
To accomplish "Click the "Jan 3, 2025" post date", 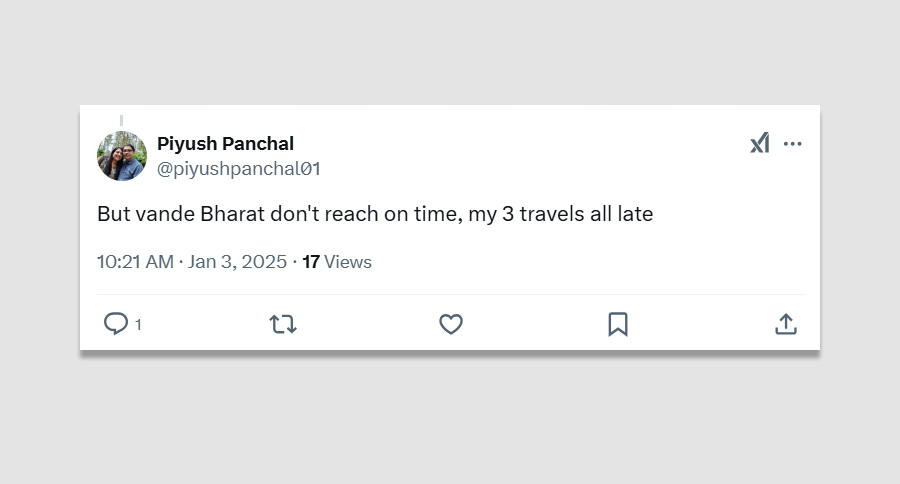I will (238, 262).
